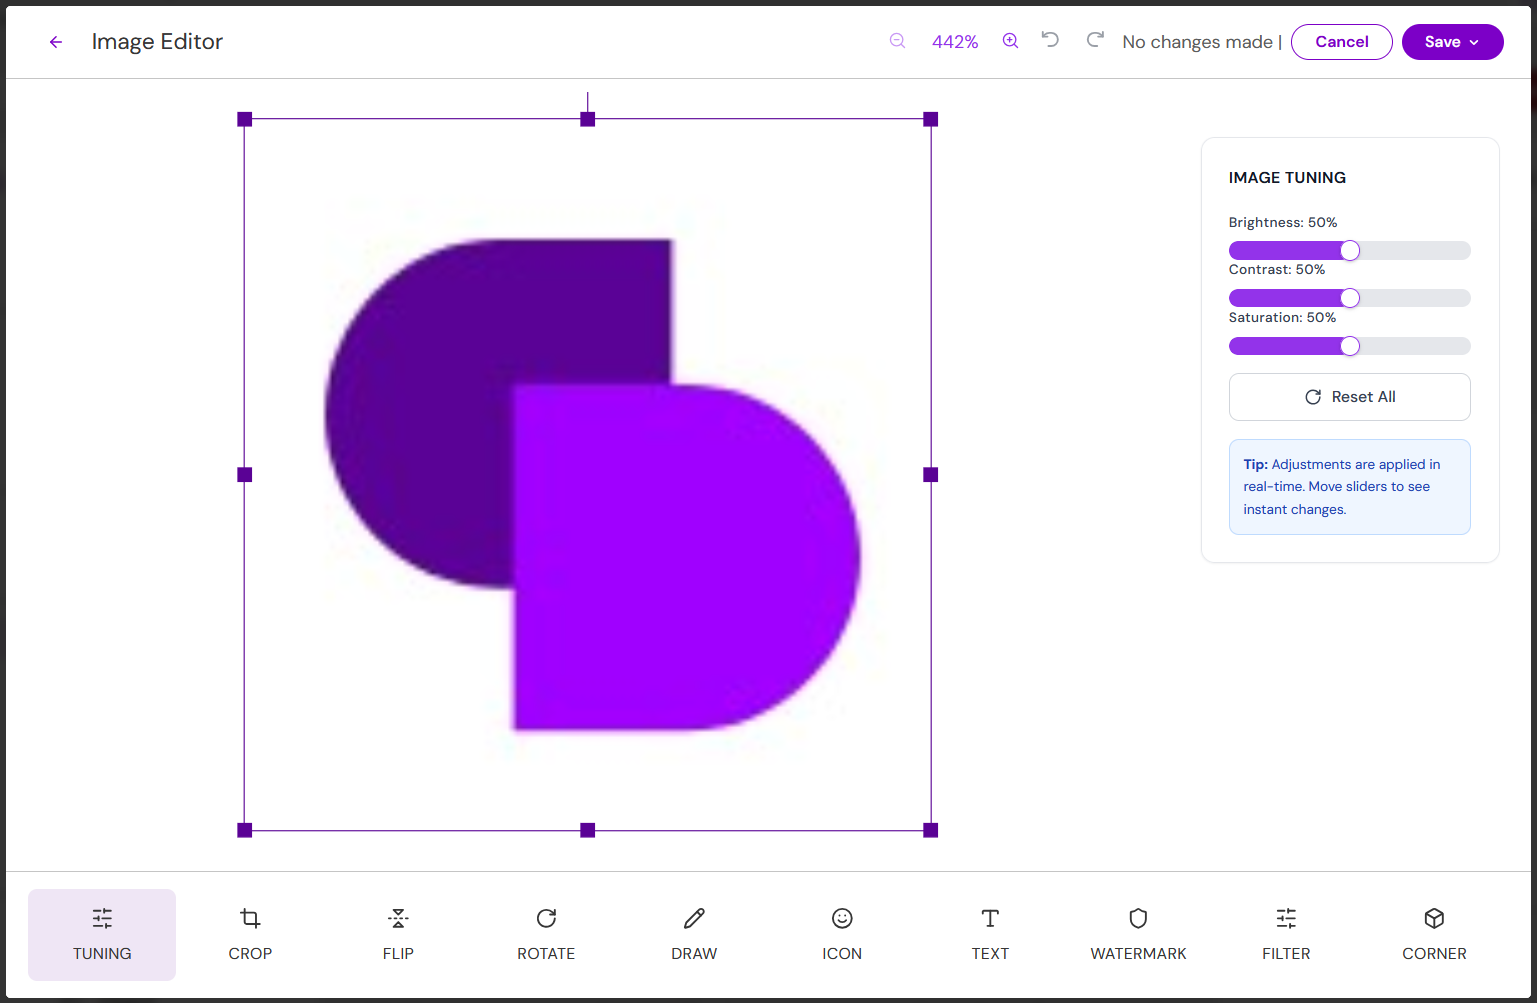Select the Flip tool
The height and width of the screenshot is (1003, 1537).
(398, 935)
